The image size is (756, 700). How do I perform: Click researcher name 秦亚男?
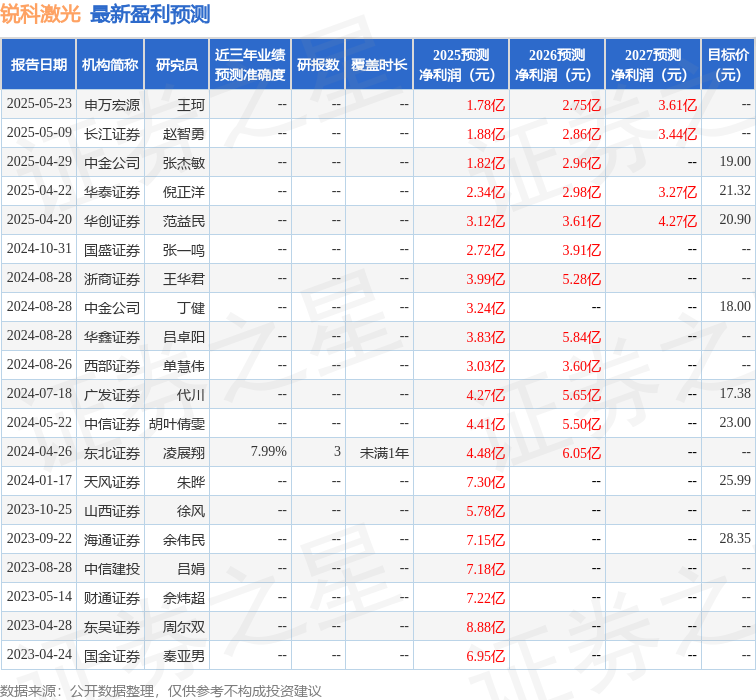184,656
